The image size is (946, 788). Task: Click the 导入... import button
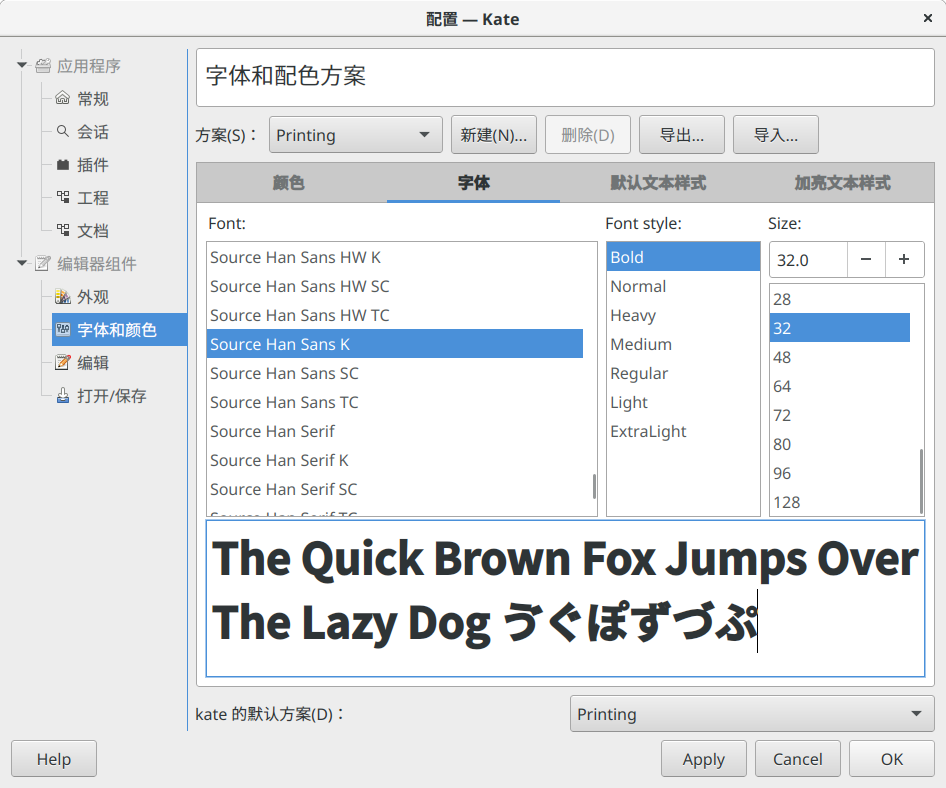point(776,135)
